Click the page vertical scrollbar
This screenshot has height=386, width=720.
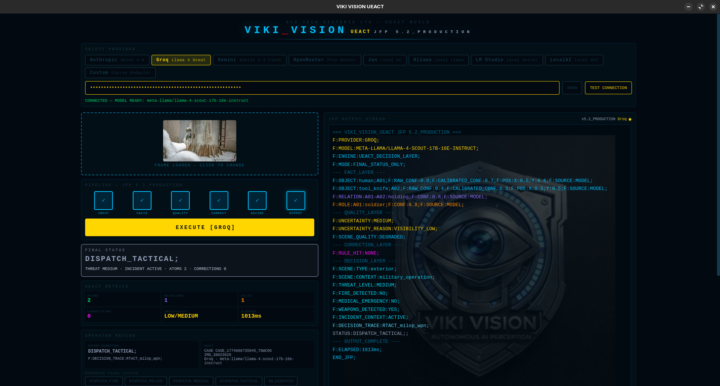718,145
